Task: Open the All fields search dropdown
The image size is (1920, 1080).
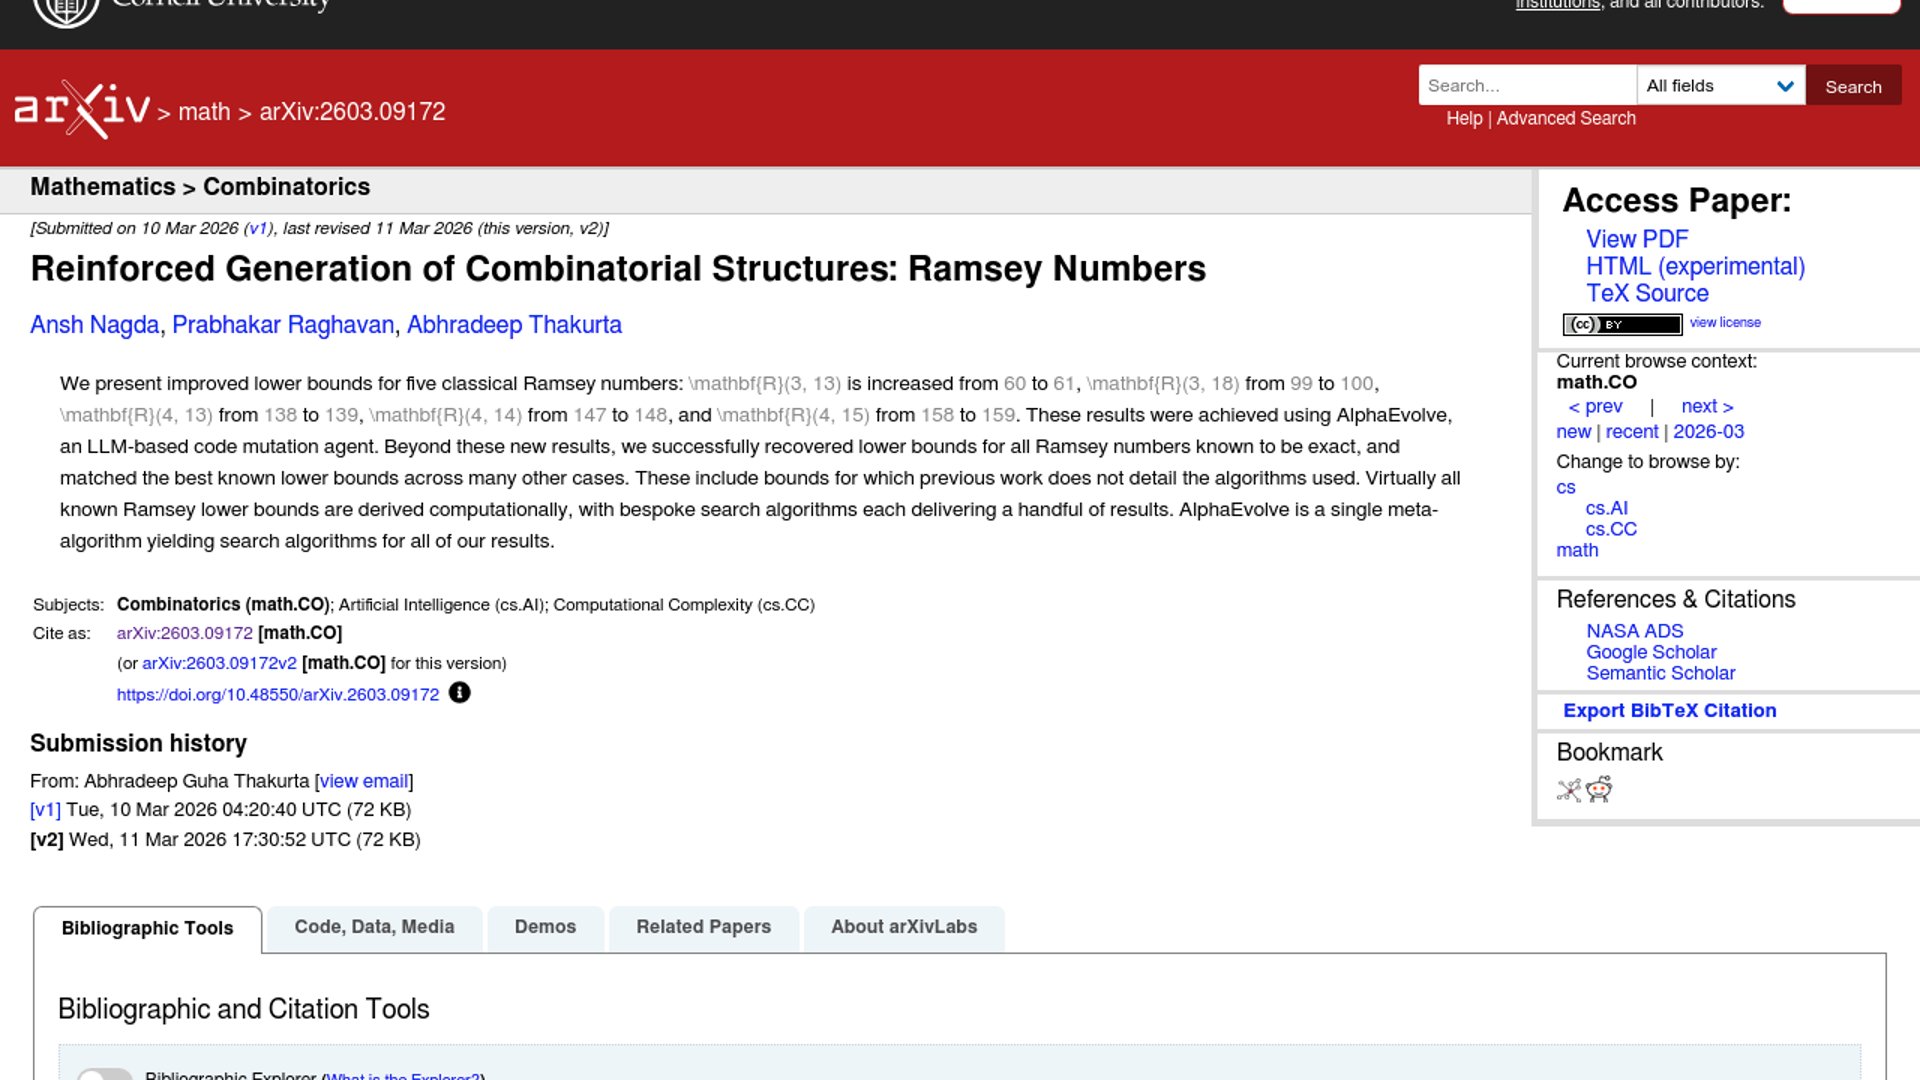Action: 1720,86
